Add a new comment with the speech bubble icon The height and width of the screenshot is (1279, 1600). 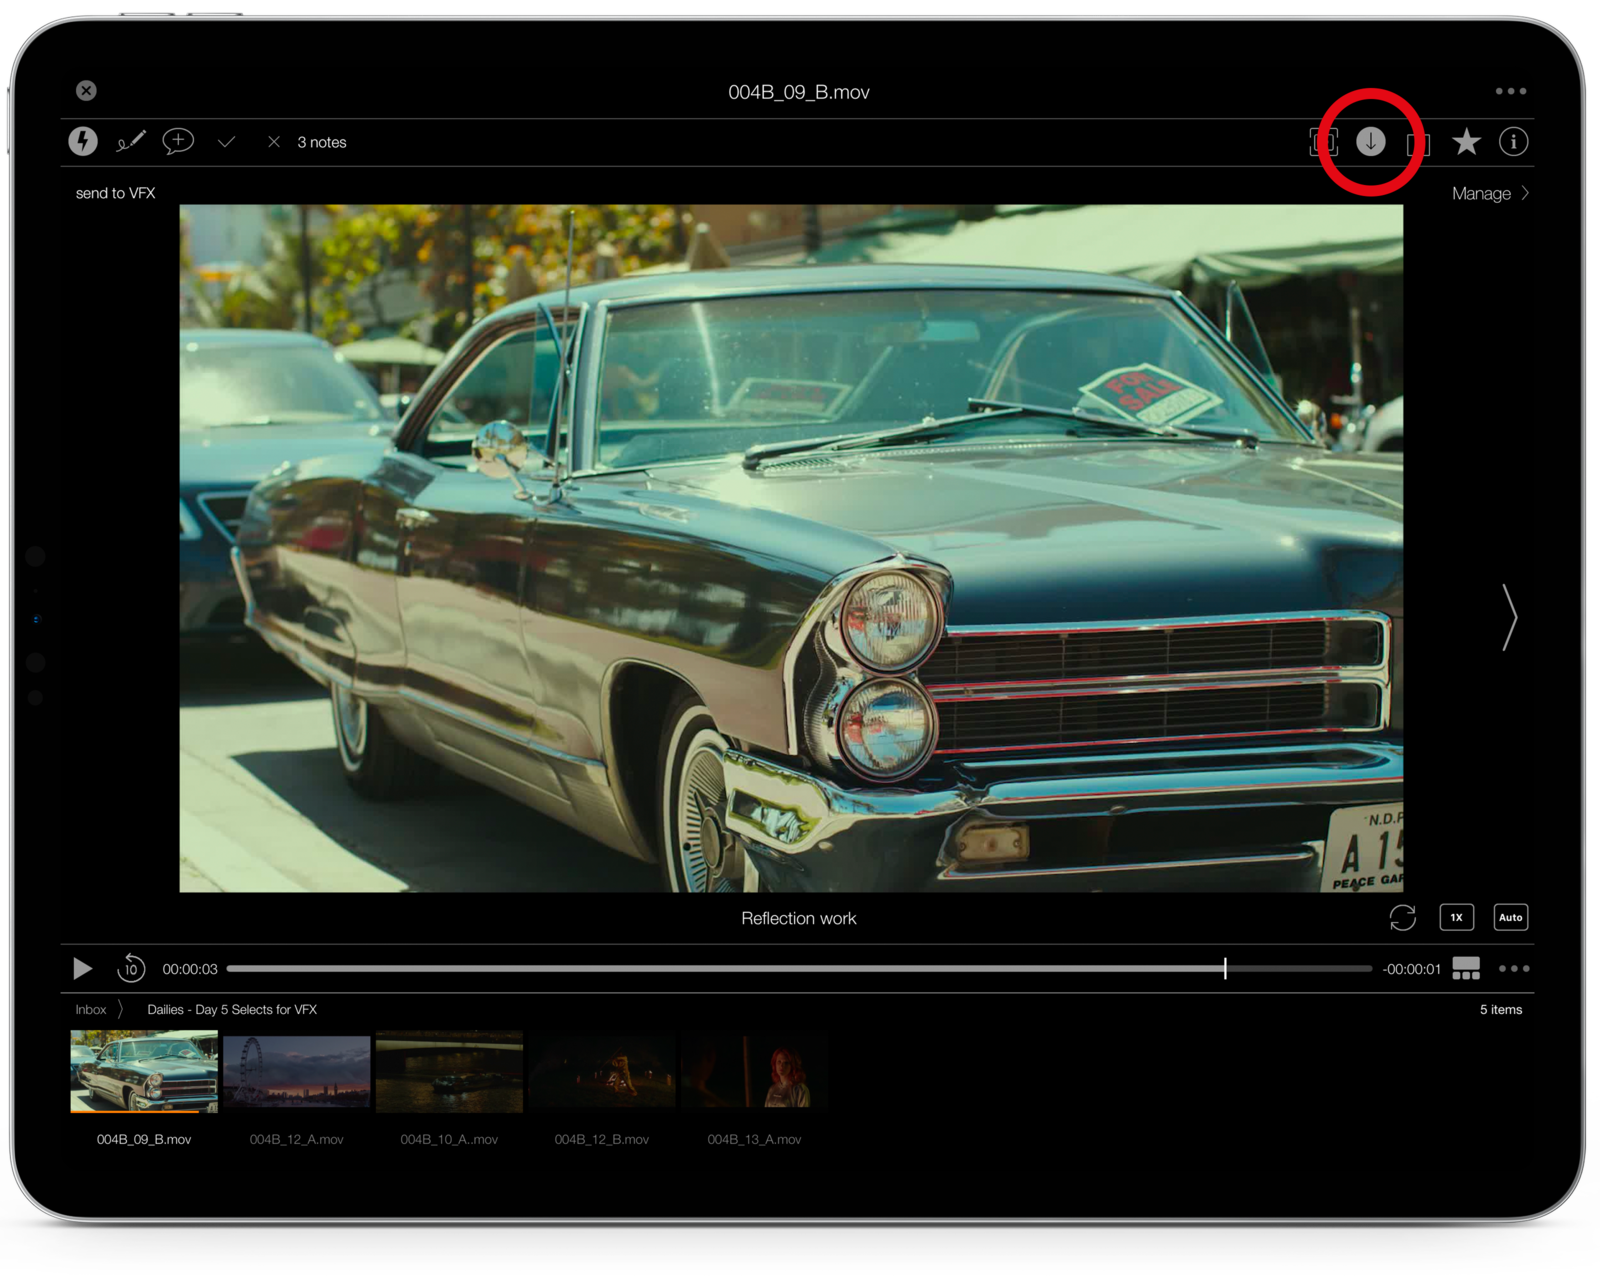pos(178,142)
